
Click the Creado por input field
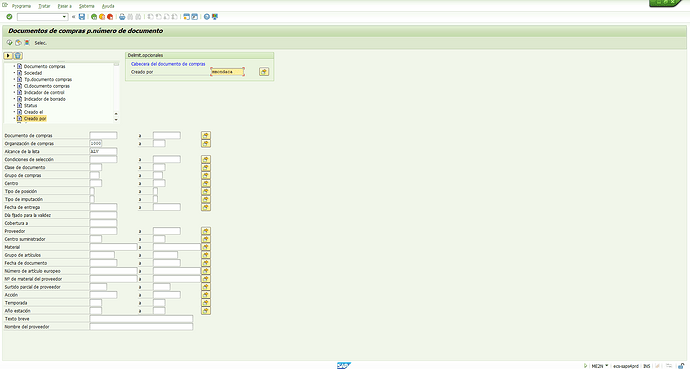[x=228, y=72]
